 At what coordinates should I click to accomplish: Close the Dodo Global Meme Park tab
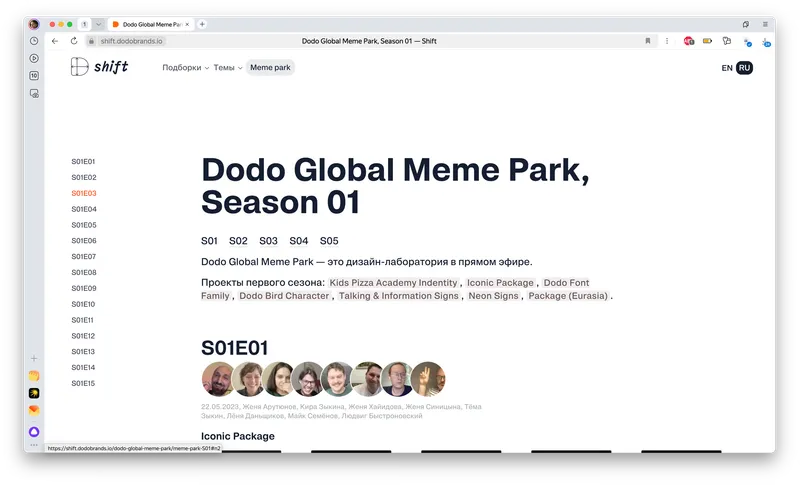tap(187, 24)
